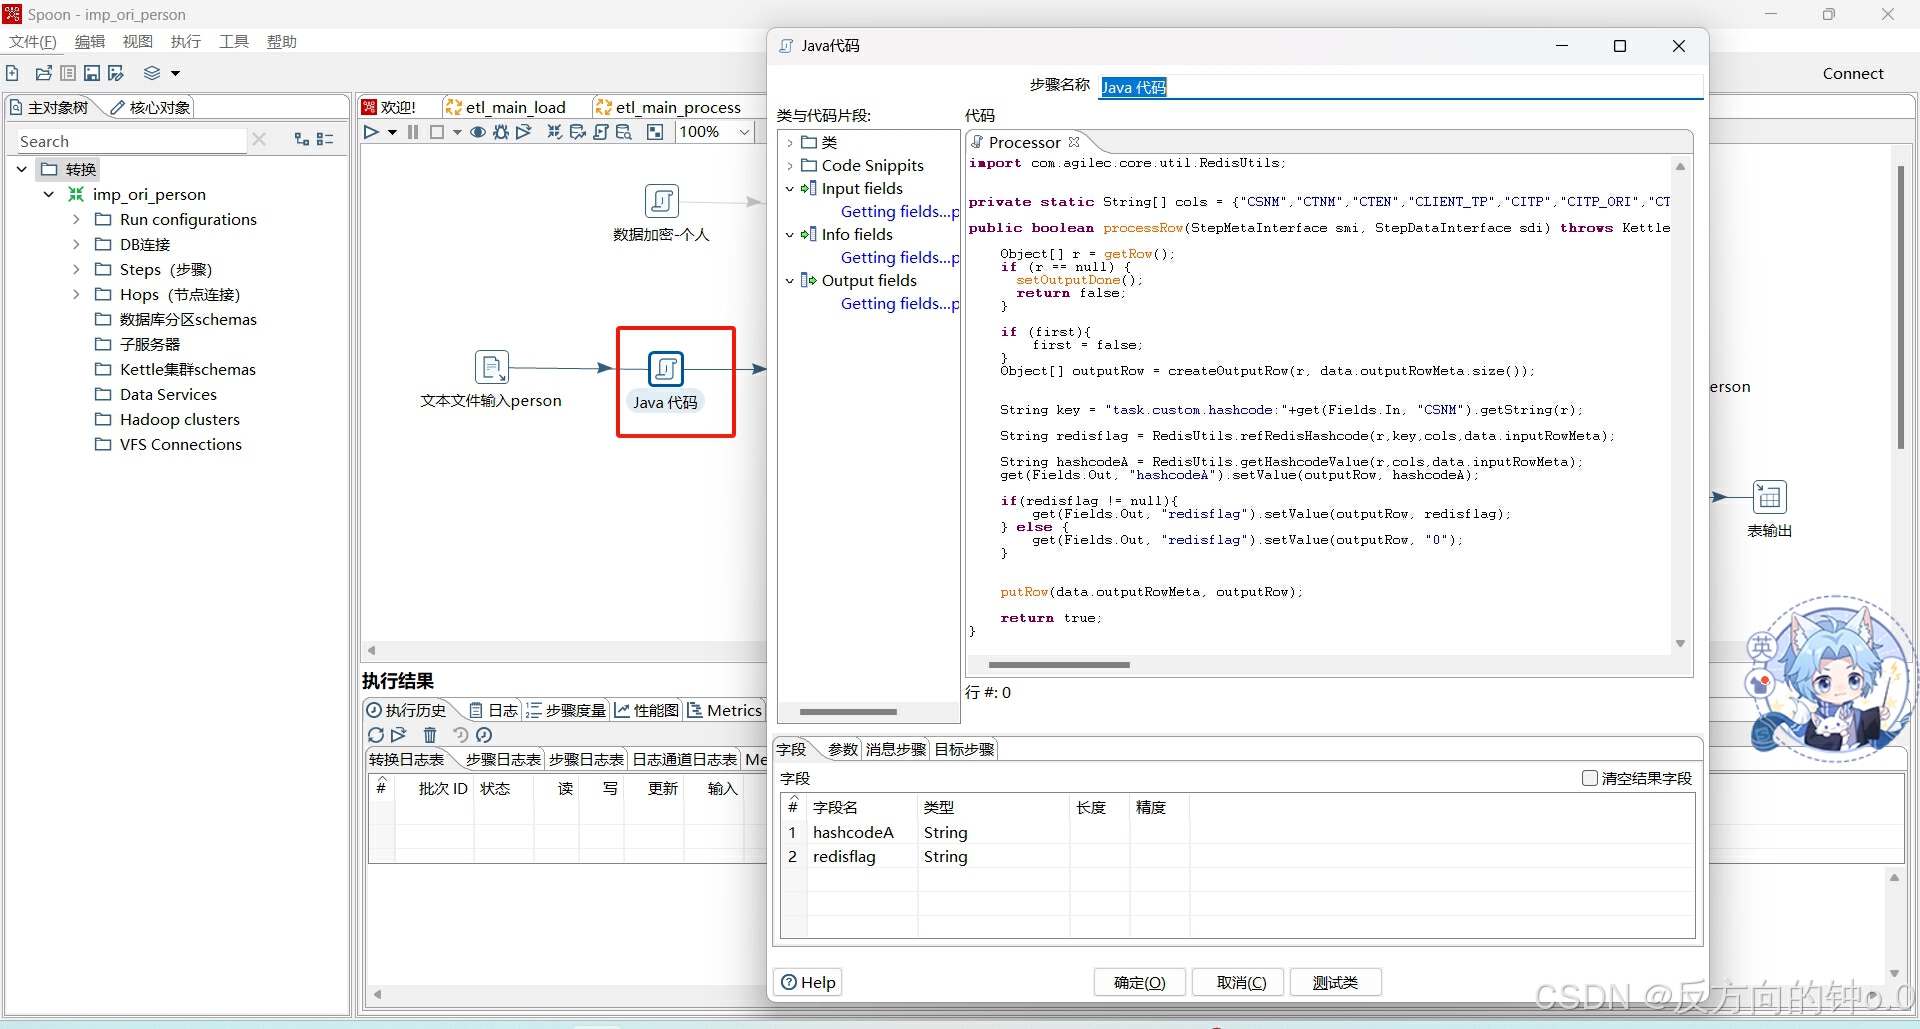Click the refresh icon in execution history

pos(376,735)
